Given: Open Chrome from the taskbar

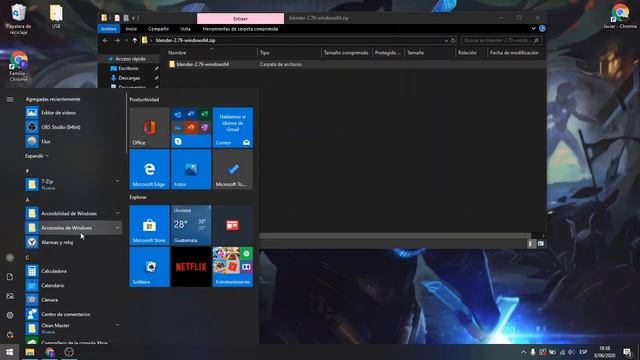Looking at the screenshot, I should pyautogui.click(x=49, y=352).
